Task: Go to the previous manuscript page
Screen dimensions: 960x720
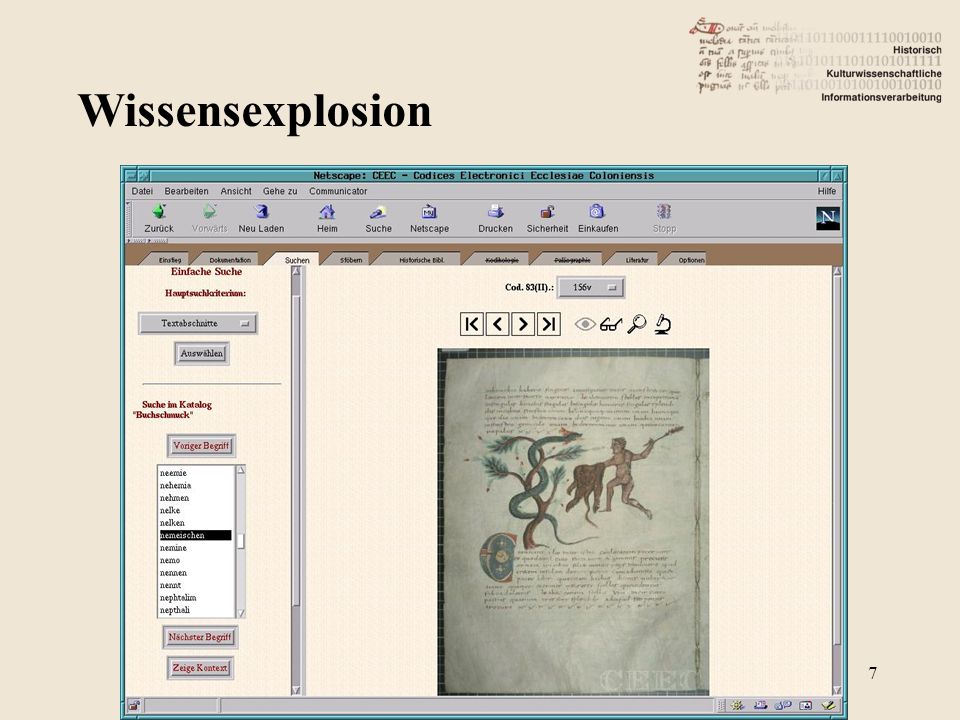Action: [497, 324]
